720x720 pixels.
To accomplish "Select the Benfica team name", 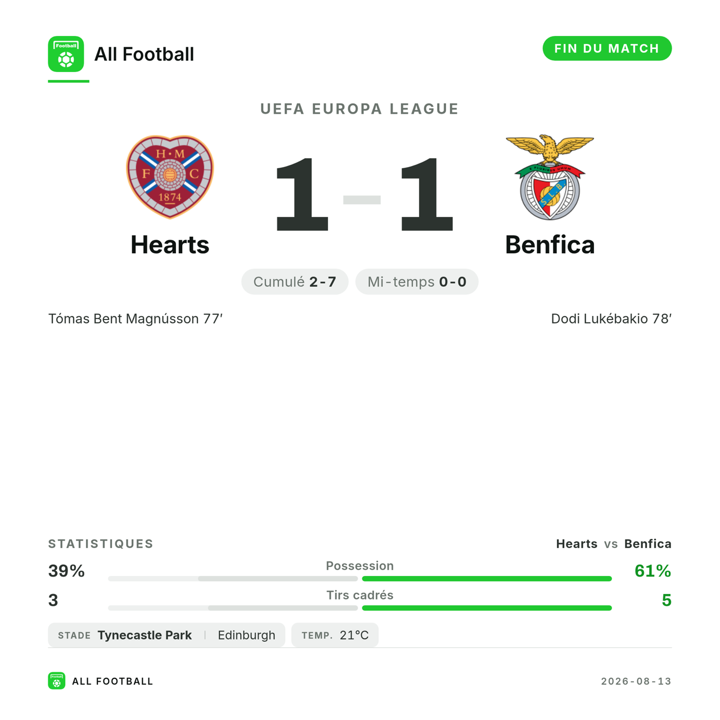I will (550, 245).
